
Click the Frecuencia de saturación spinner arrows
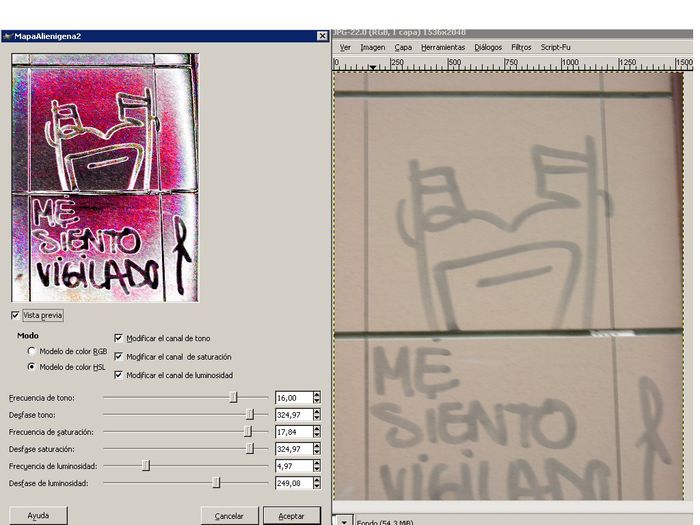[317, 432]
